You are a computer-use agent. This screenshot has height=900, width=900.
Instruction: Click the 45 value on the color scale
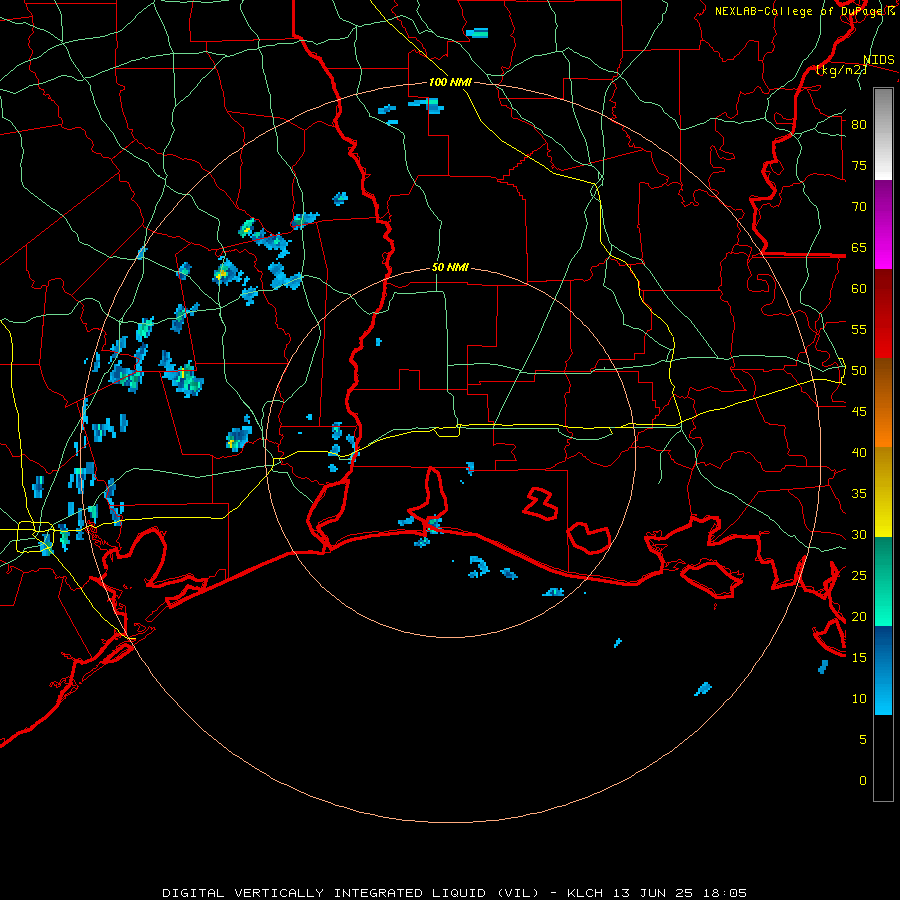click(859, 412)
